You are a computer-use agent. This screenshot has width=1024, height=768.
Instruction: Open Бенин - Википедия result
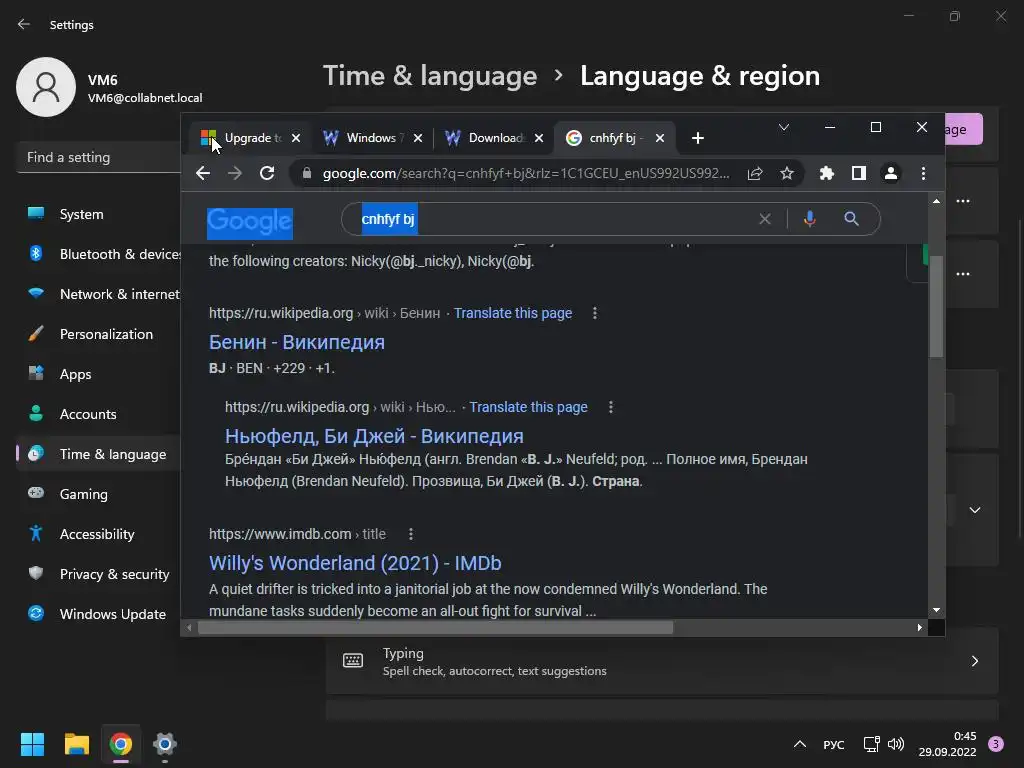click(296, 342)
